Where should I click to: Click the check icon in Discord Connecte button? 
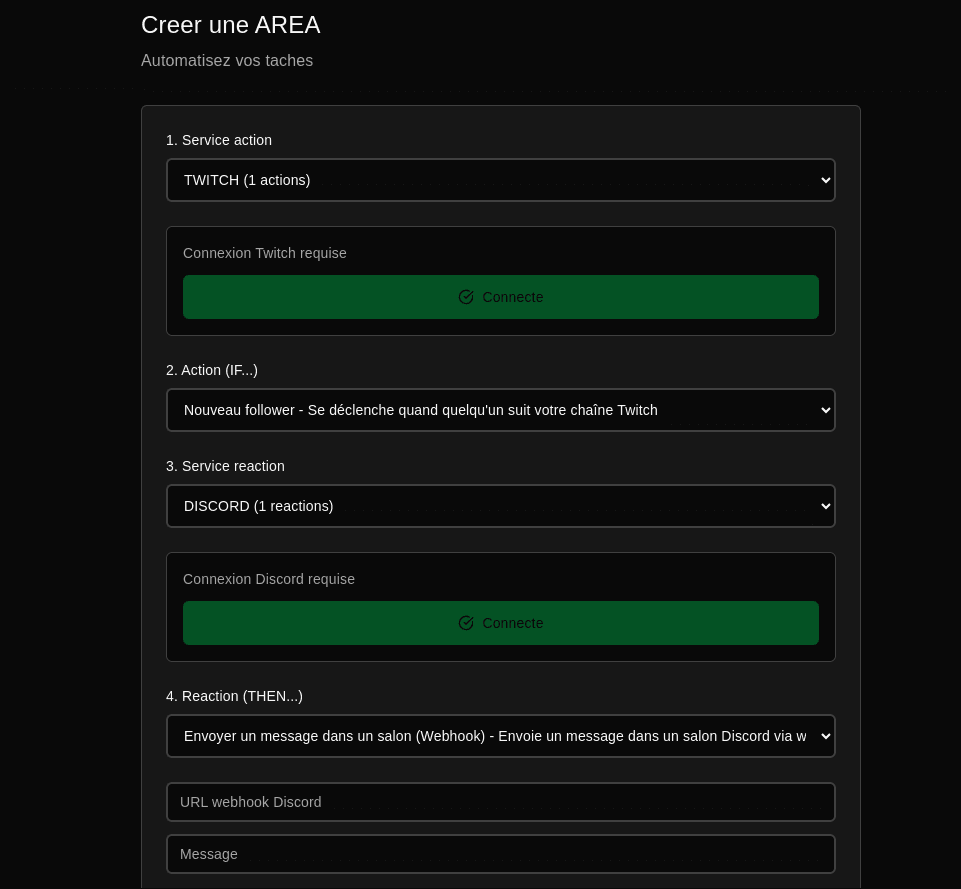coord(466,623)
